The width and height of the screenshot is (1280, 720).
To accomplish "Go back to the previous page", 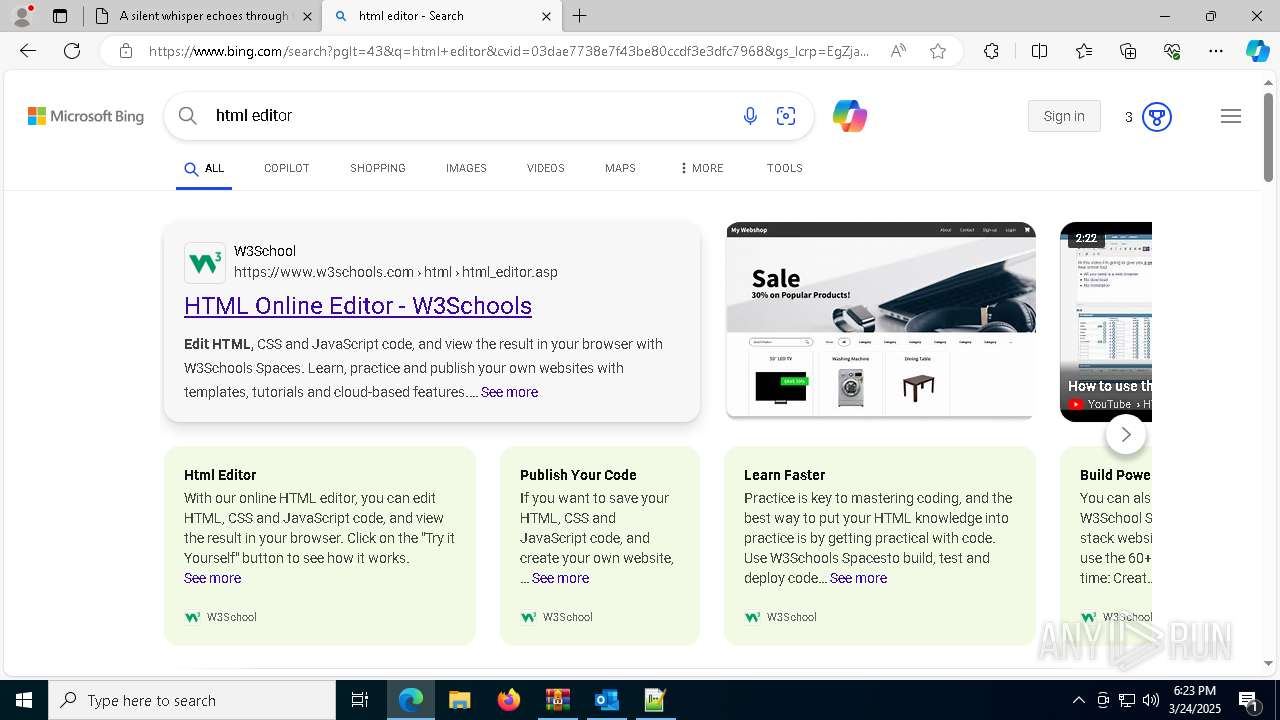I will (28, 51).
